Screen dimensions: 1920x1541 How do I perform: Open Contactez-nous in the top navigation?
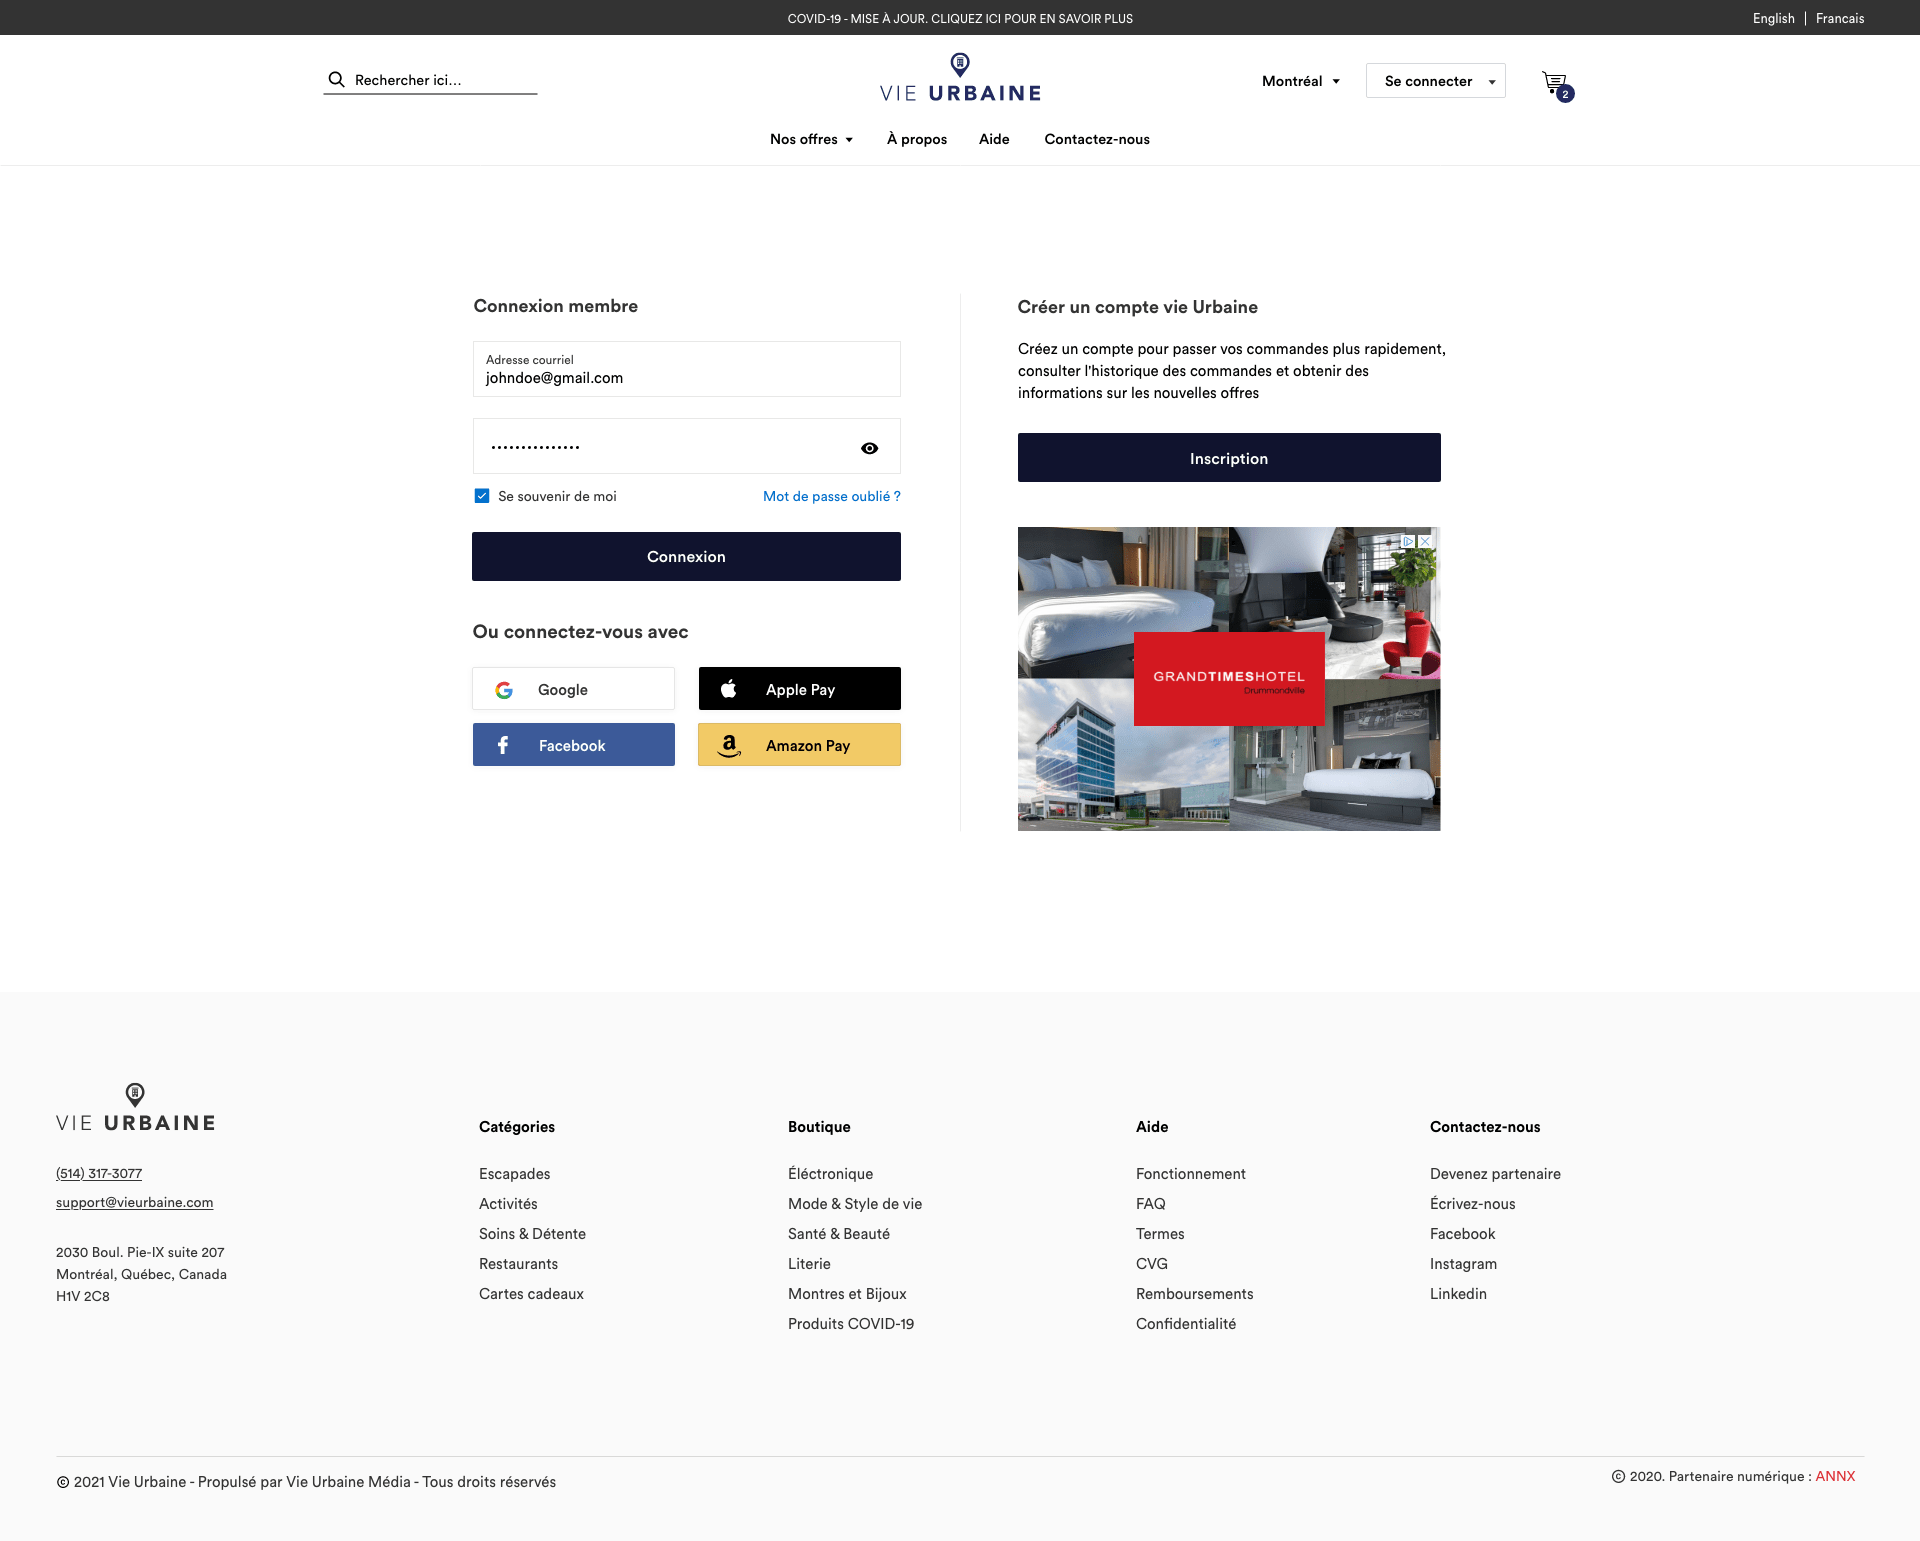(x=1097, y=139)
